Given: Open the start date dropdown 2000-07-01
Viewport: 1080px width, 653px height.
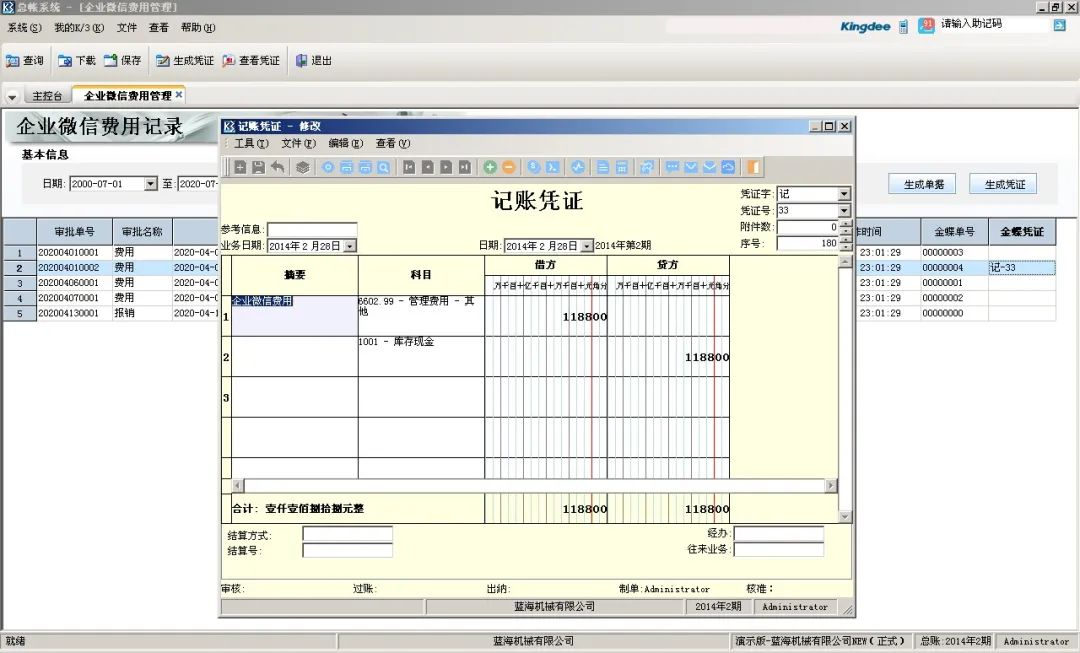Looking at the screenshot, I should tap(151, 184).
